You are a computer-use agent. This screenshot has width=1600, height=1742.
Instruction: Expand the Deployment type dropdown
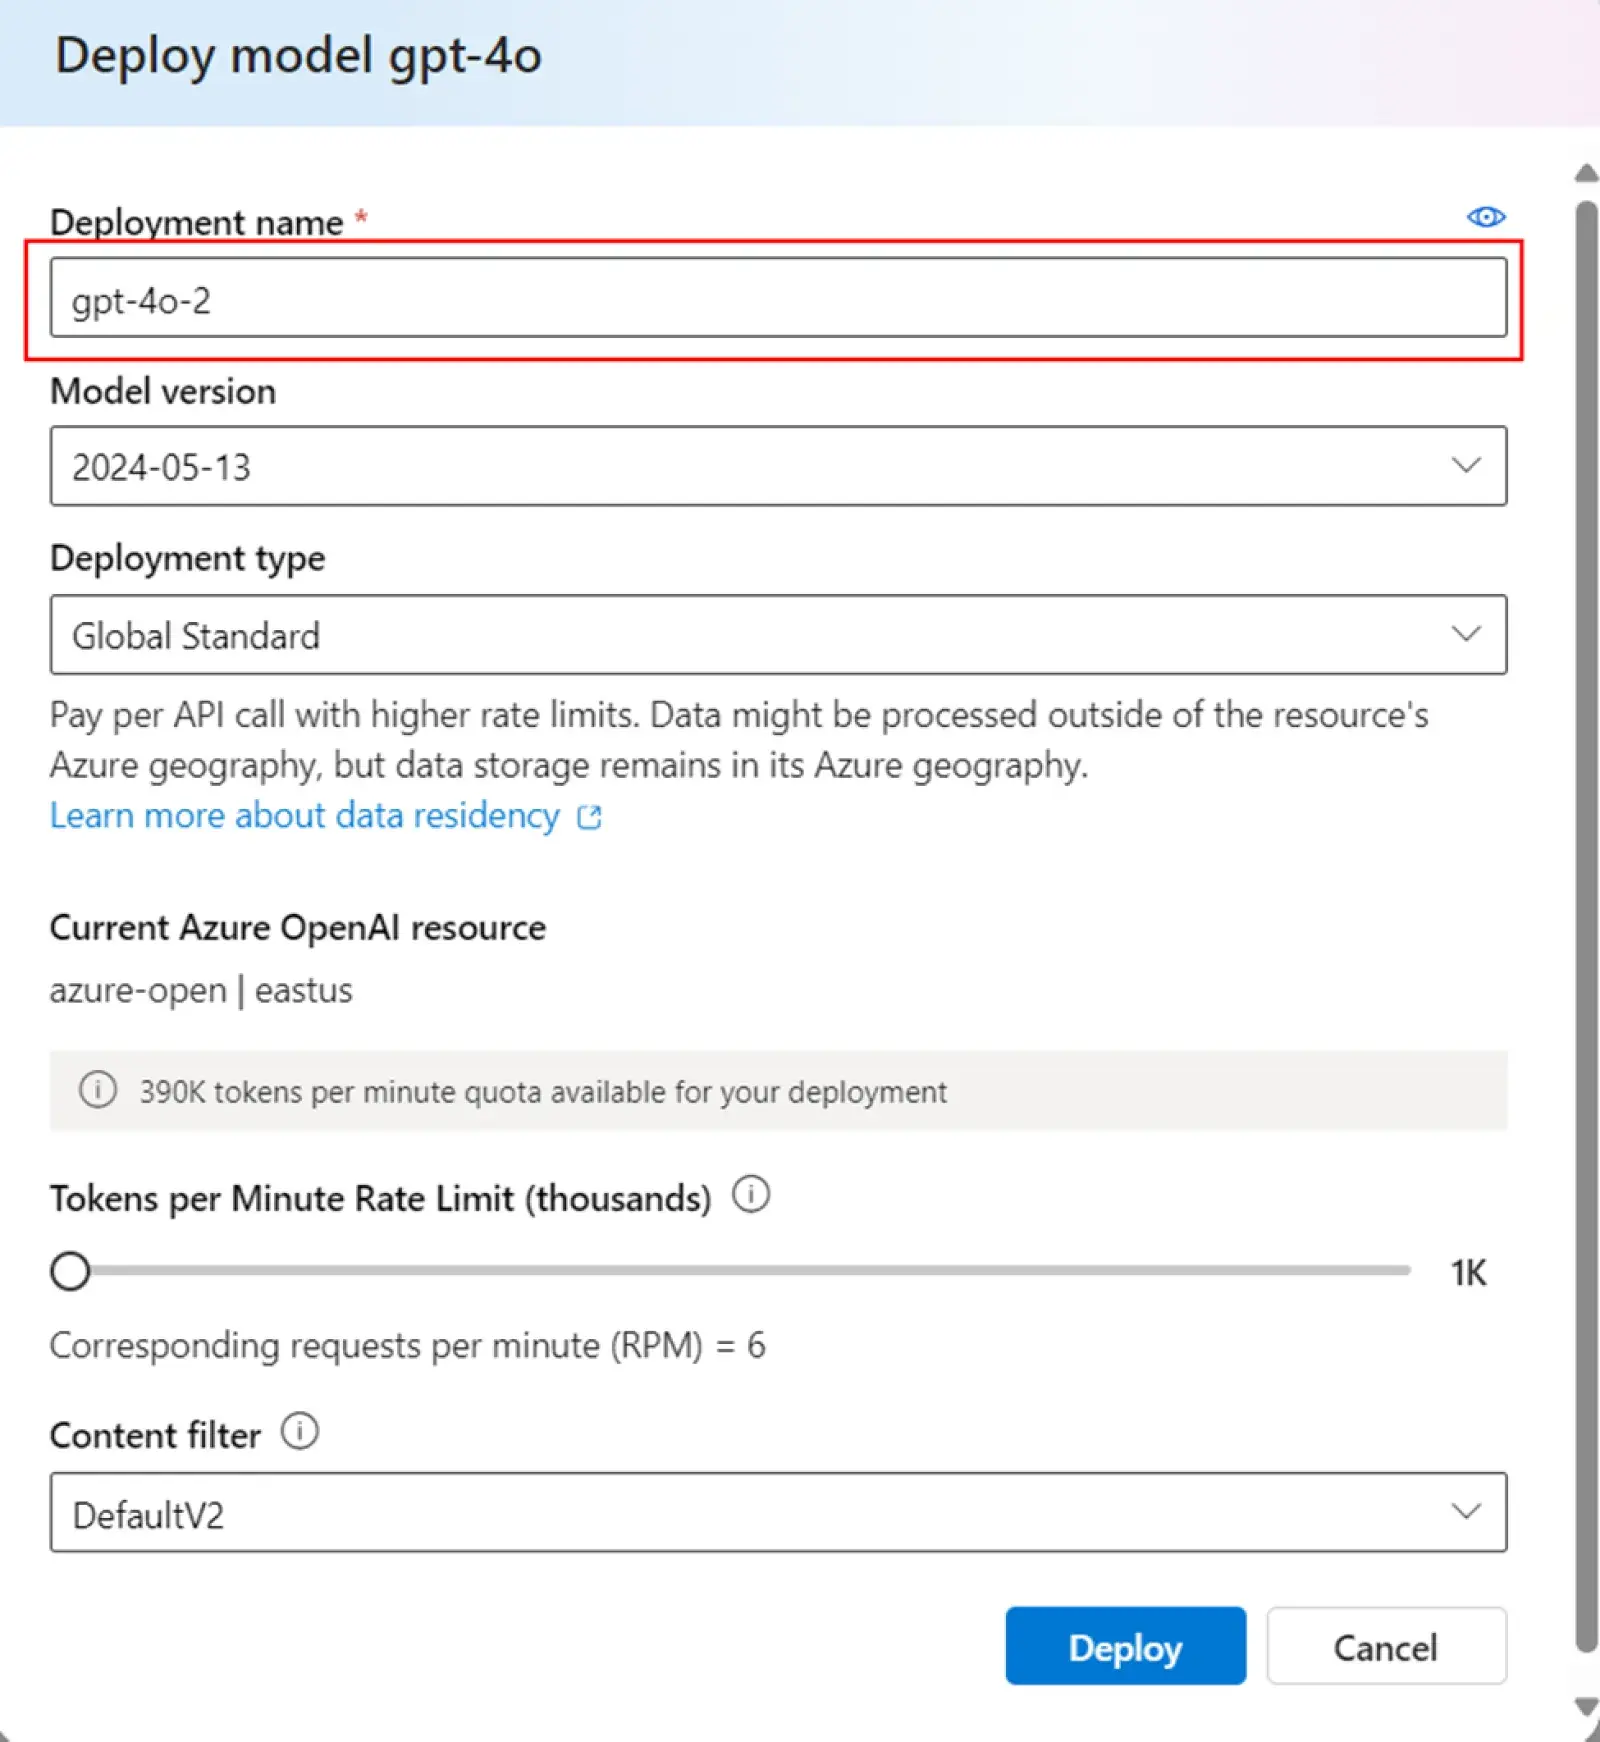[778, 635]
